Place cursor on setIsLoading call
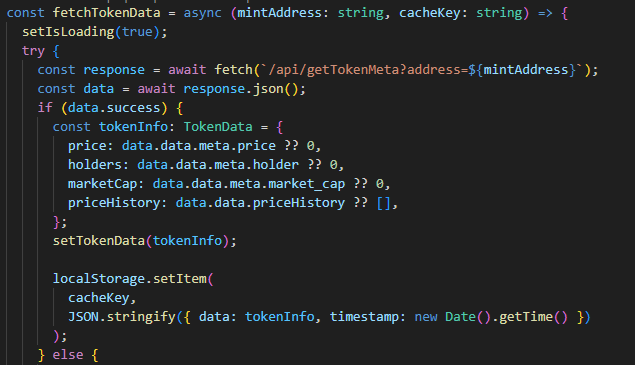635x365 pixels. 68,32
